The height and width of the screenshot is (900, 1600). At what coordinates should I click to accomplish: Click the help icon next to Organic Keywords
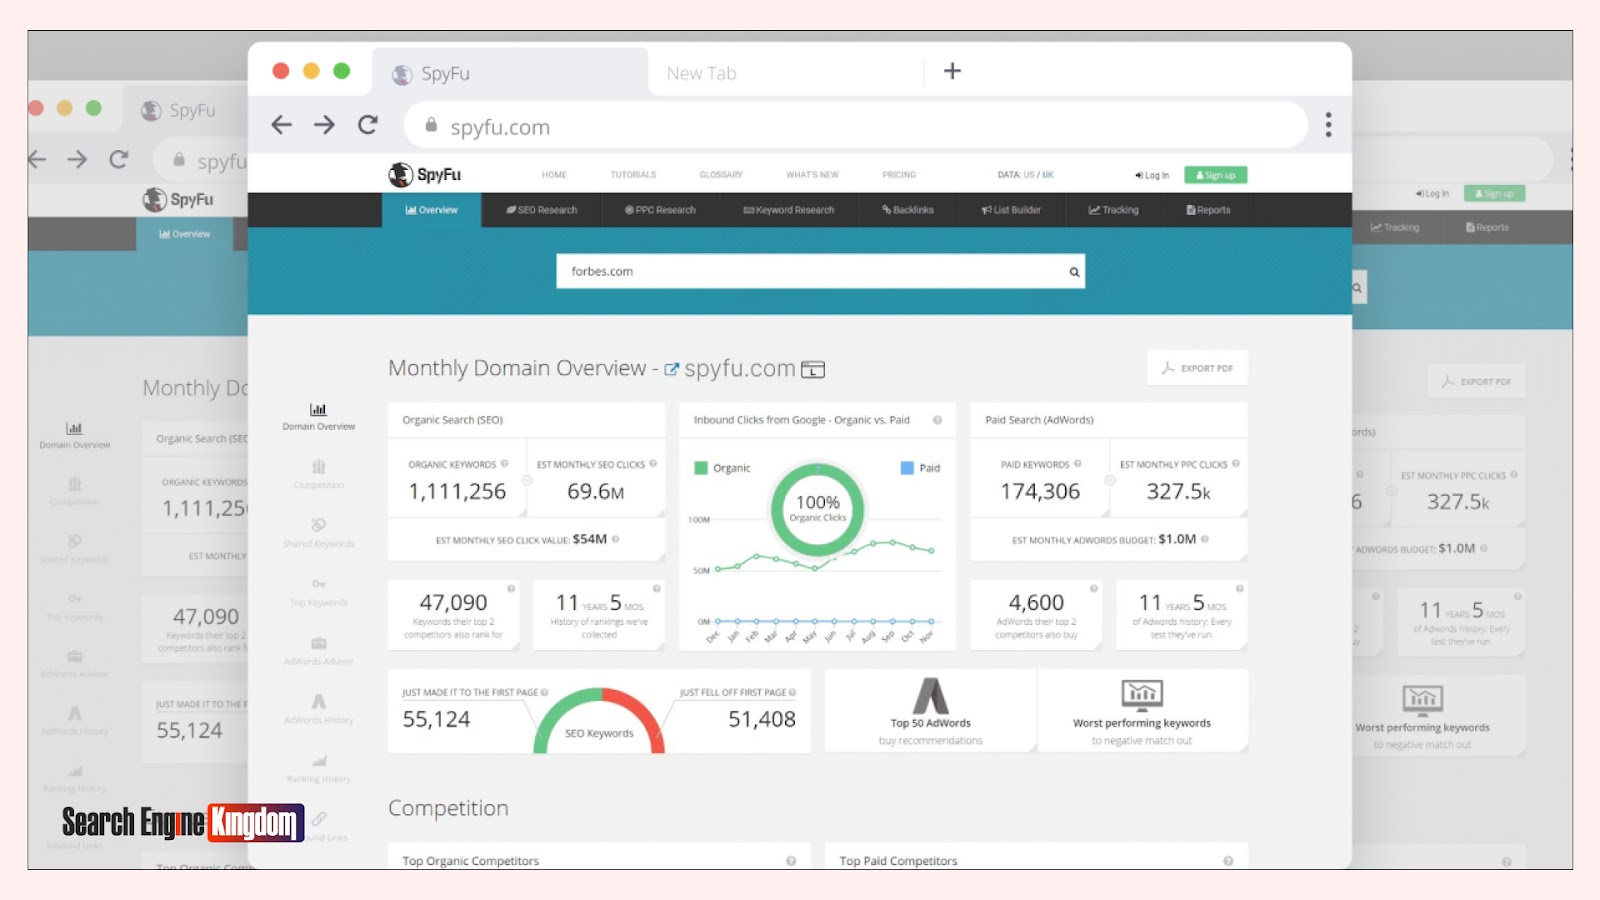(504, 464)
